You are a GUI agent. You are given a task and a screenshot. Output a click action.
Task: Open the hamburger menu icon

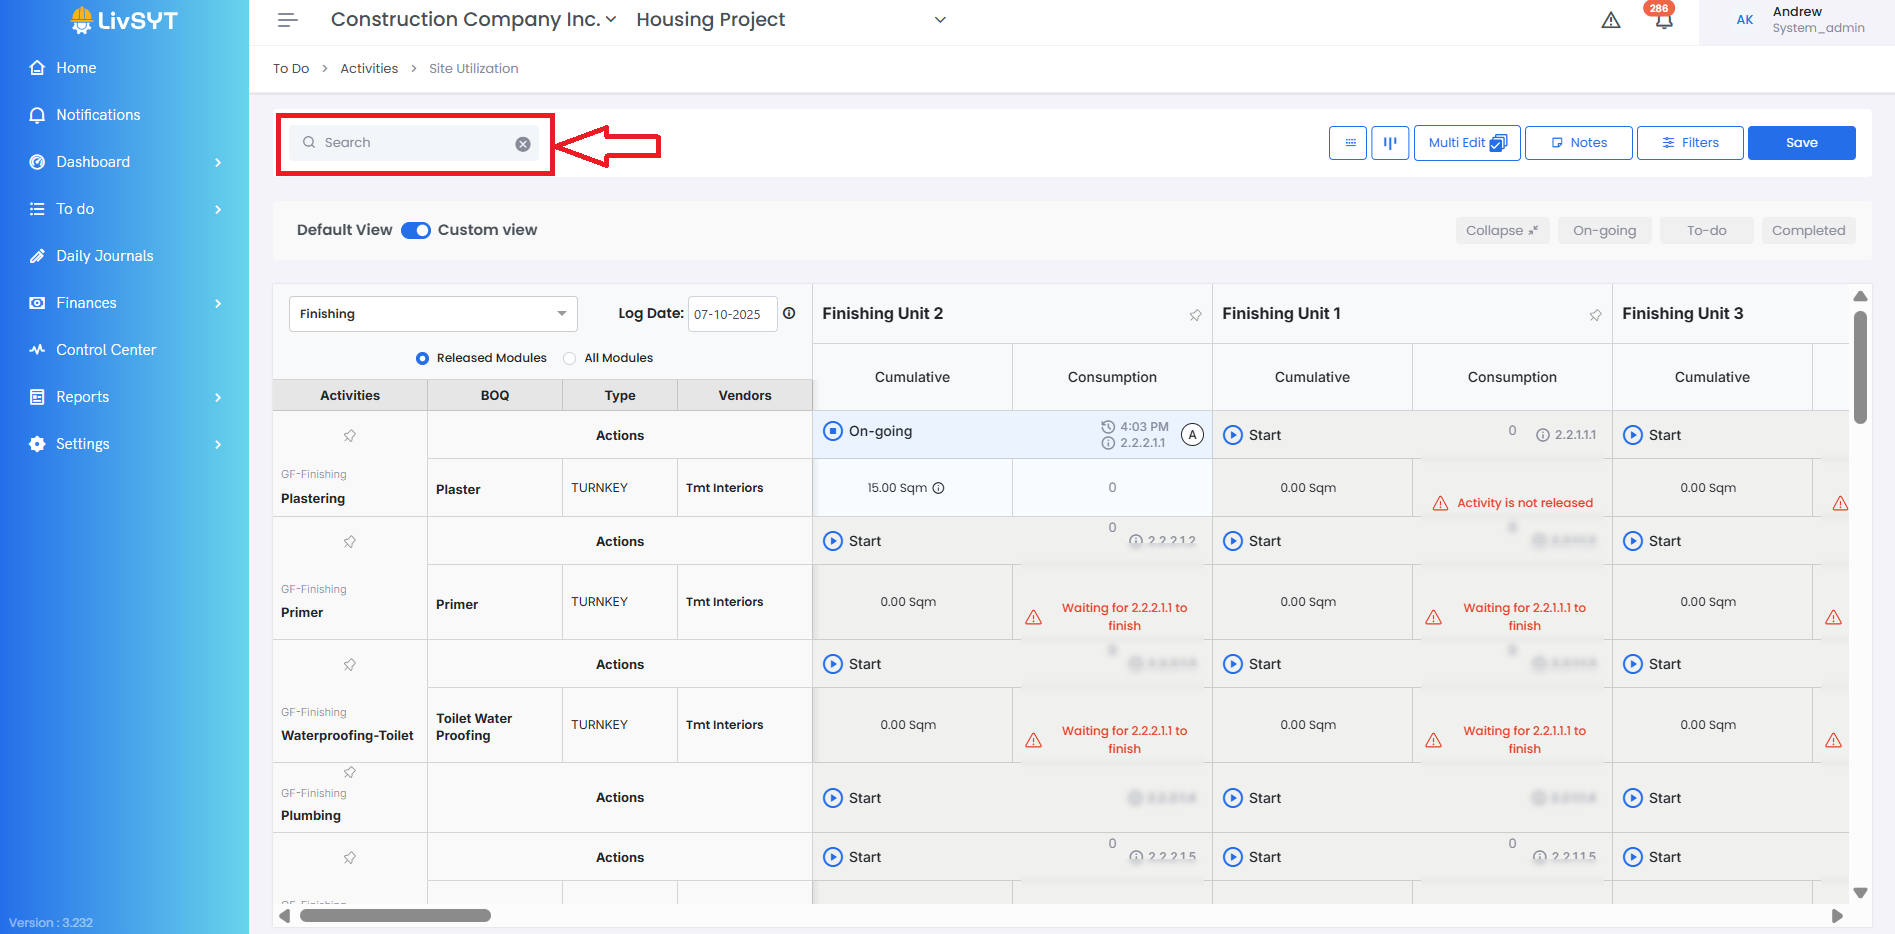click(x=288, y=20)
